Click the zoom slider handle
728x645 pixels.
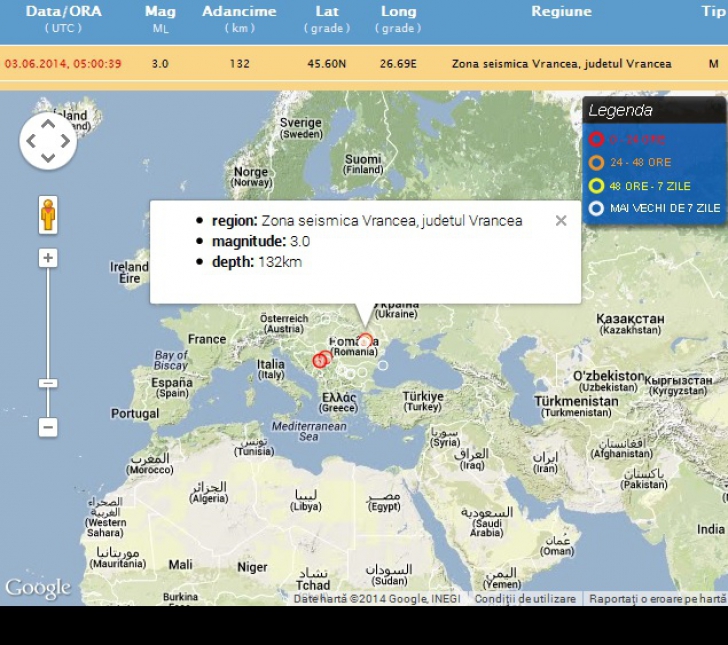coord(47,383)
